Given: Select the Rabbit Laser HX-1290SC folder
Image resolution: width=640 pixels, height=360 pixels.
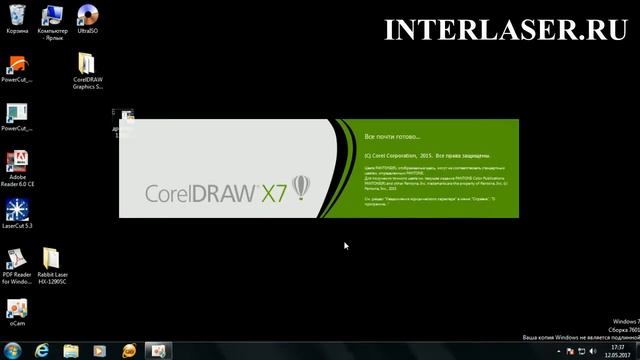Looking at the screenshot, I should pos(52,266).
